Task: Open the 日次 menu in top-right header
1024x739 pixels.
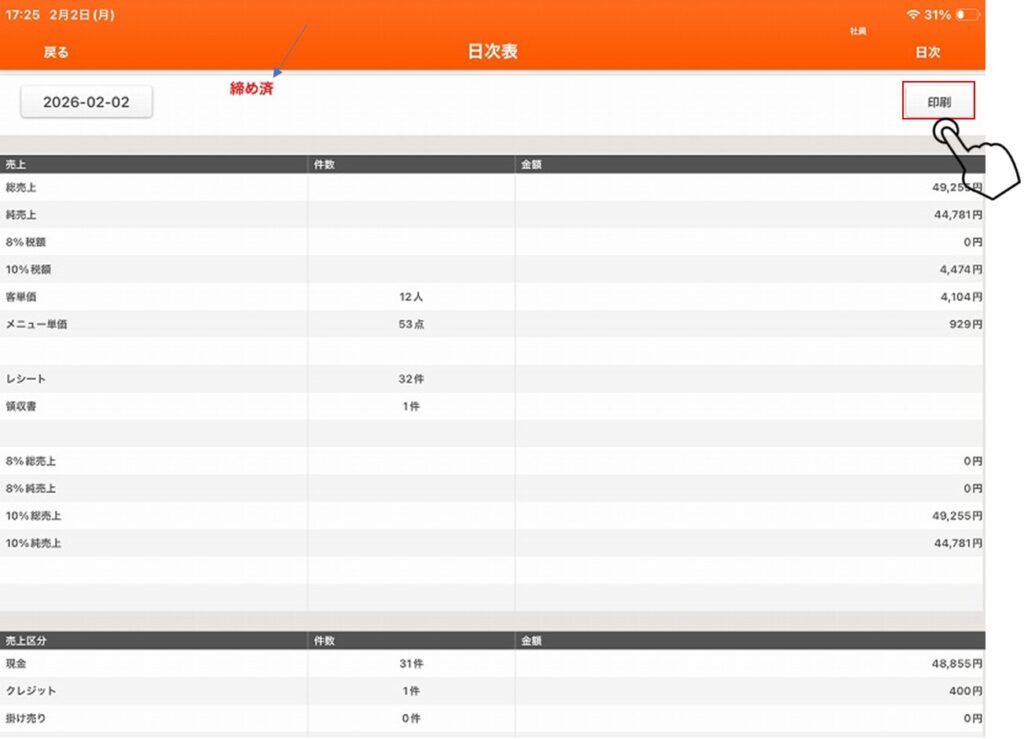Action: 927,52
